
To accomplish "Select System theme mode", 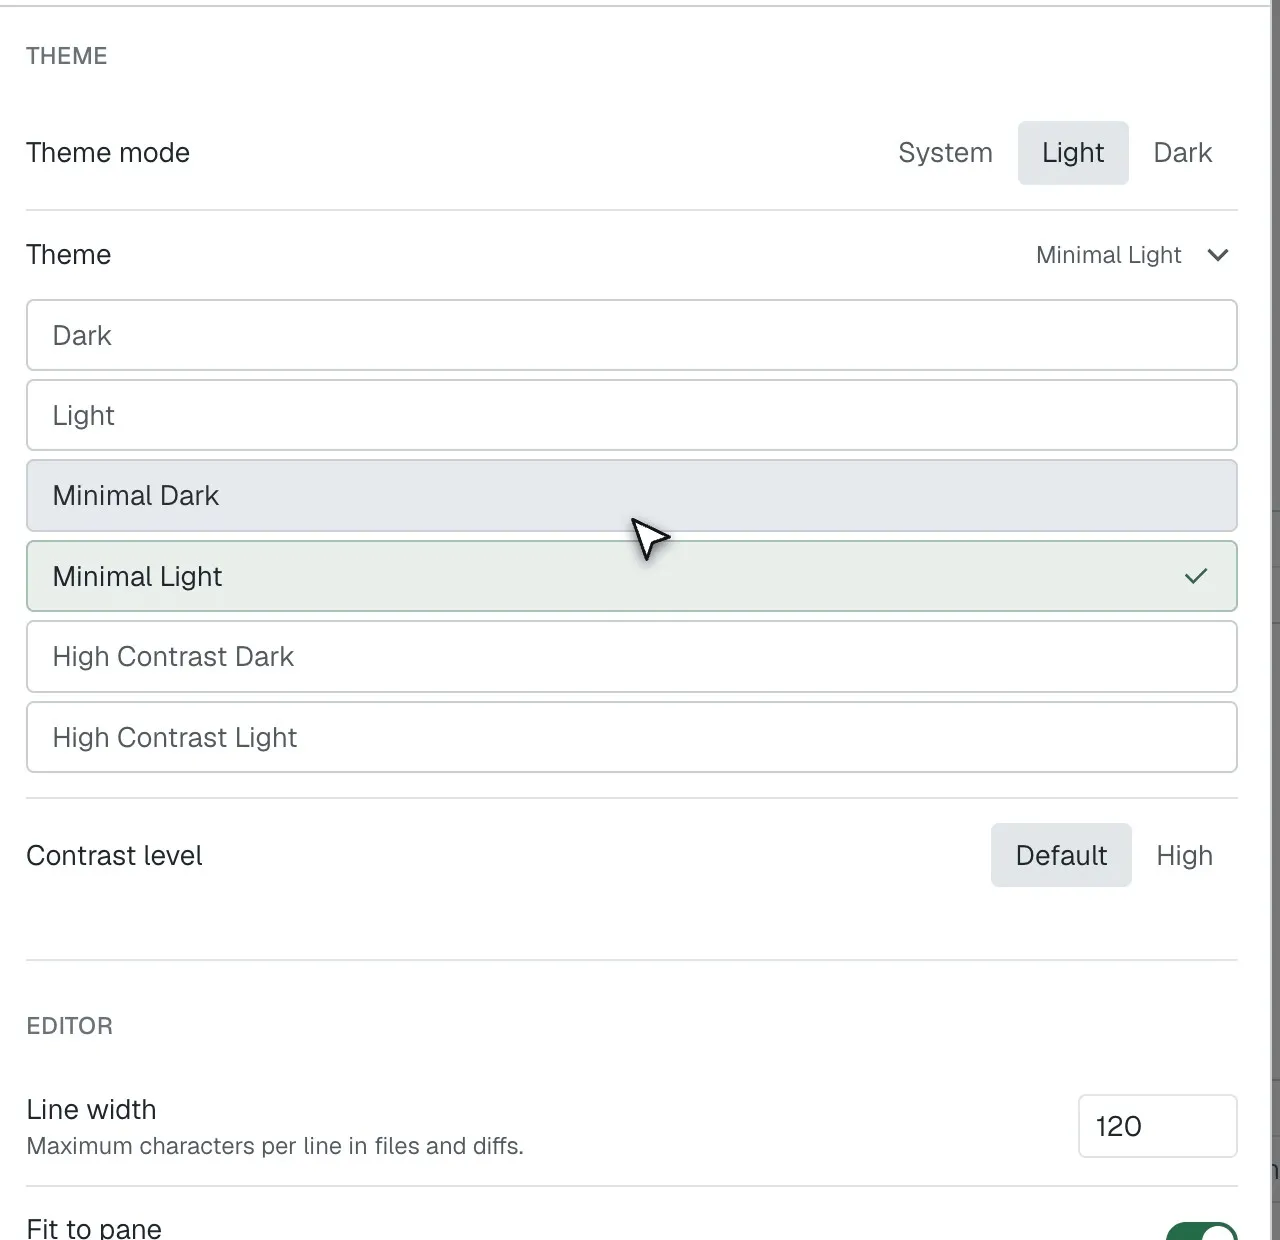I will click(945, 153).
